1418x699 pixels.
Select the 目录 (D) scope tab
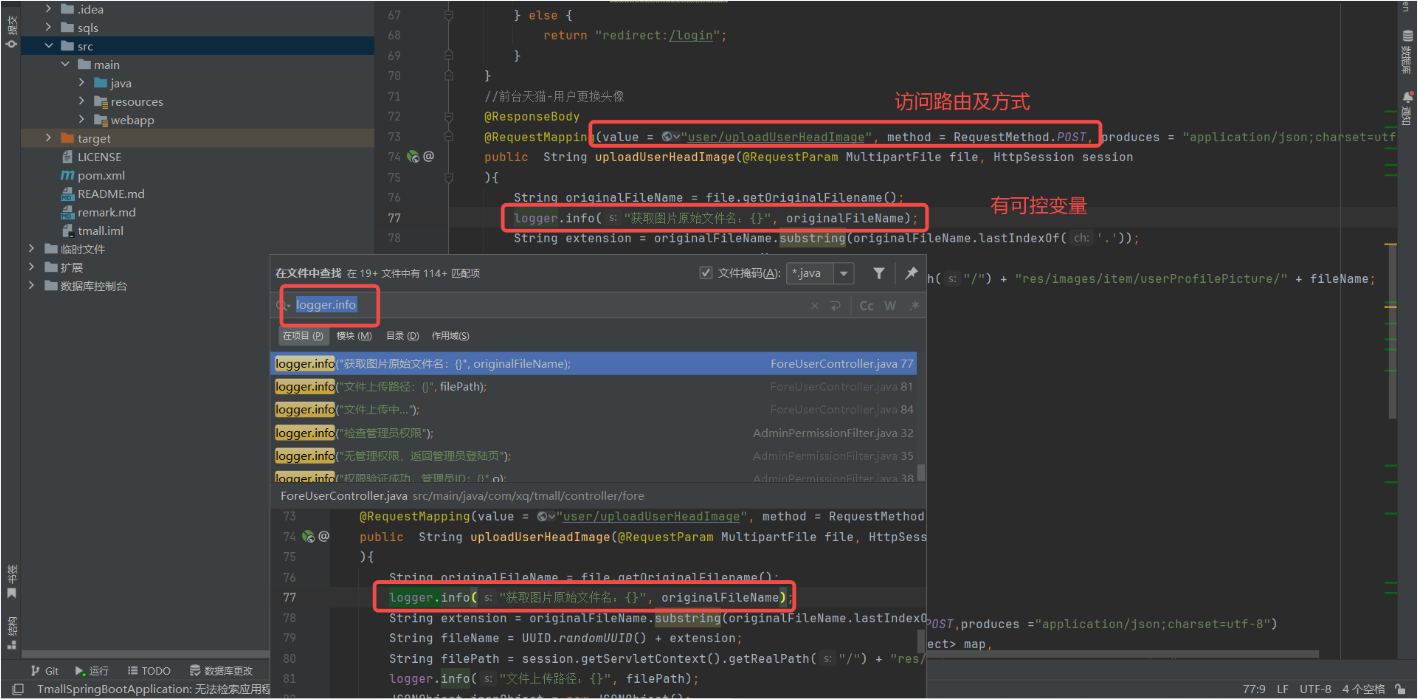coord(402,335)
